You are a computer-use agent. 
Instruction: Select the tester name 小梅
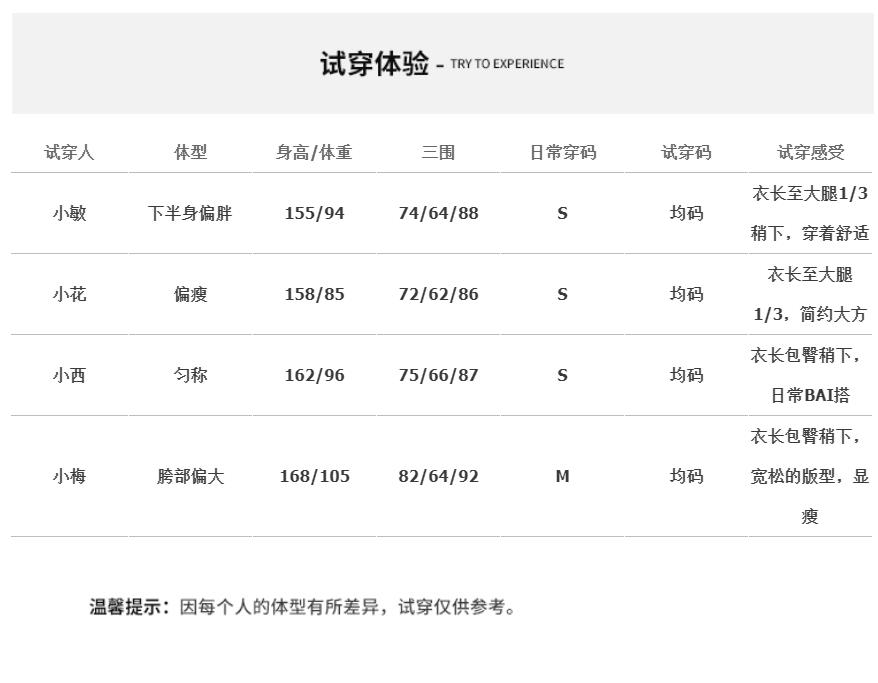coord(69,476)
